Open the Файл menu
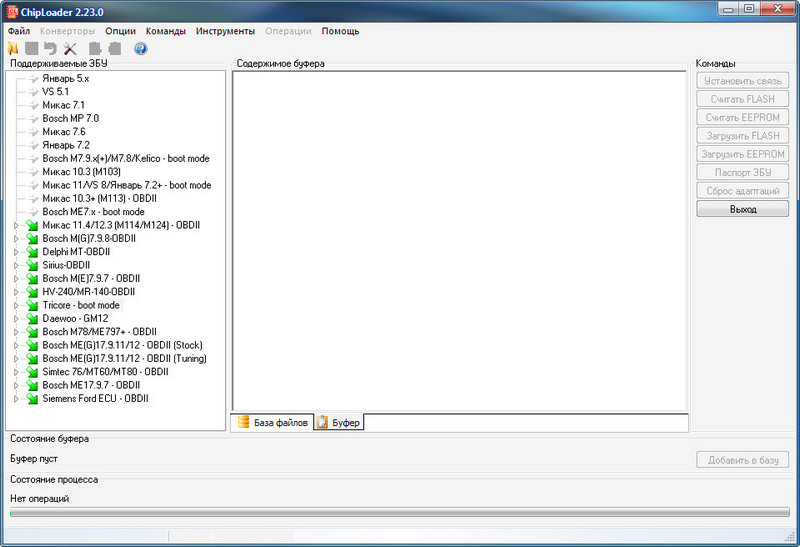 (x=18, y=31)
